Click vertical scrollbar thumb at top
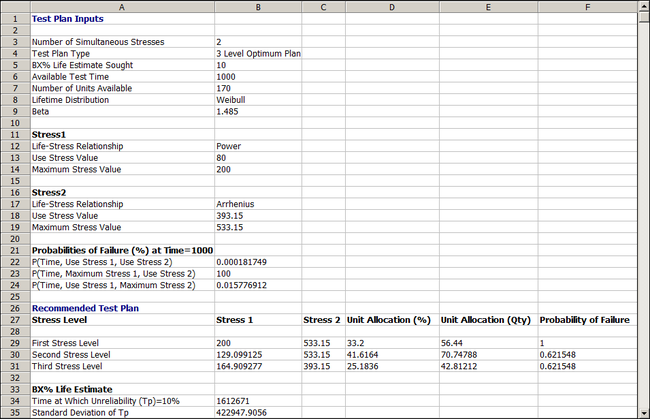The image size is (650, 419). point(644,17)
